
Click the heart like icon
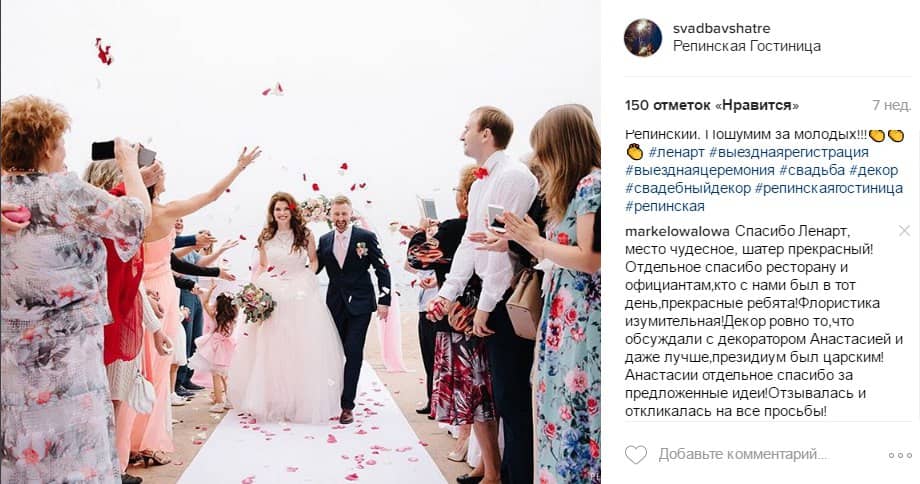click(x=635, y=455)
